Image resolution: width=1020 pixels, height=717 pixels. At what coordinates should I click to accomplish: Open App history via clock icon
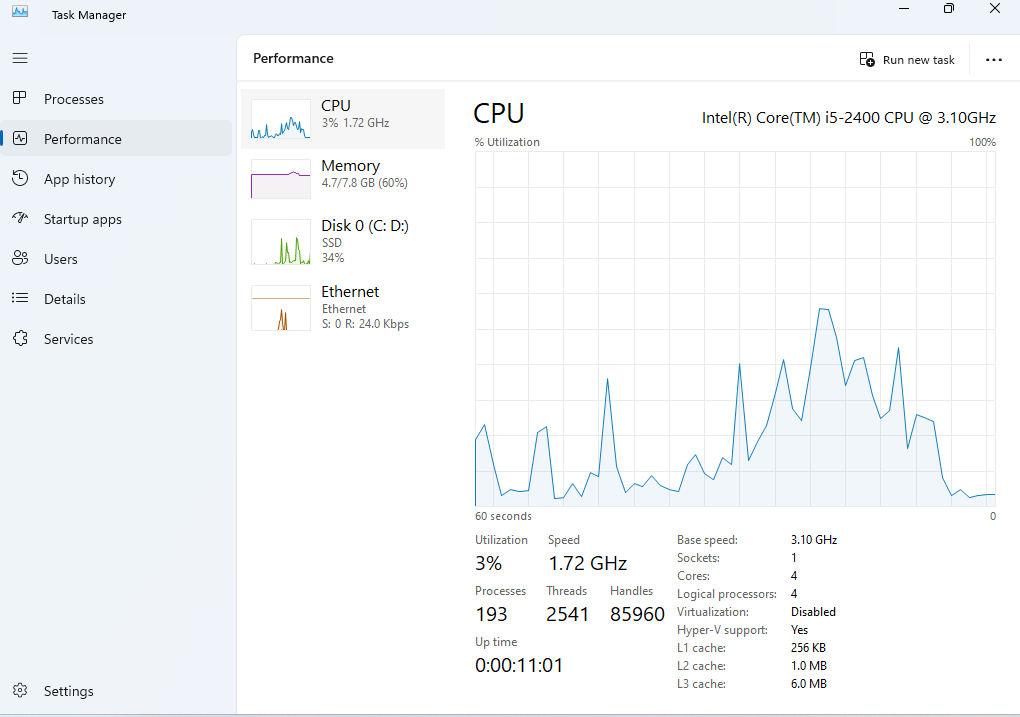(20, 179)
